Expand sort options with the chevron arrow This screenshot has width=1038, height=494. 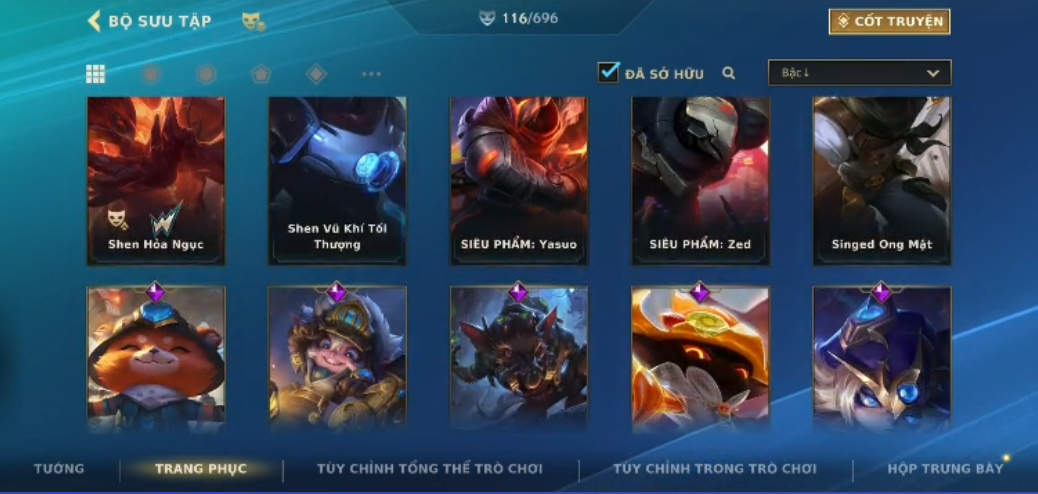(933, 74)
